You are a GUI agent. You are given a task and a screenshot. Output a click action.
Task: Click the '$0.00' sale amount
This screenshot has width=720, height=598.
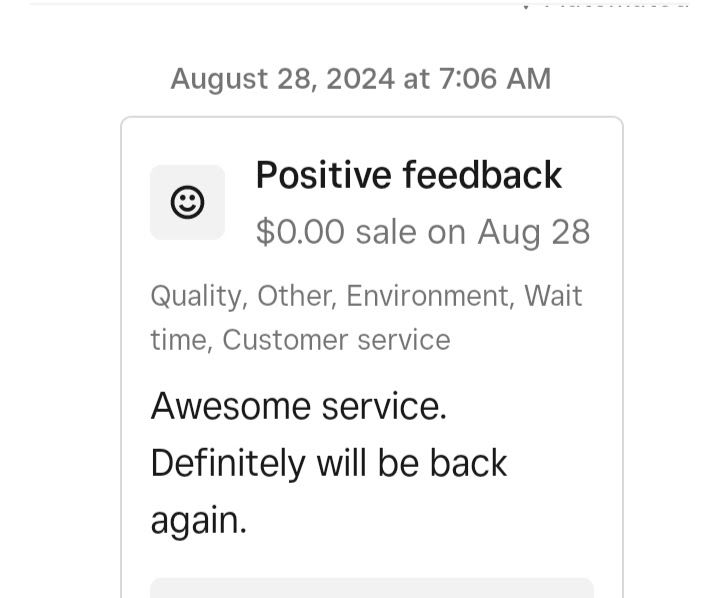pos(300,232)
